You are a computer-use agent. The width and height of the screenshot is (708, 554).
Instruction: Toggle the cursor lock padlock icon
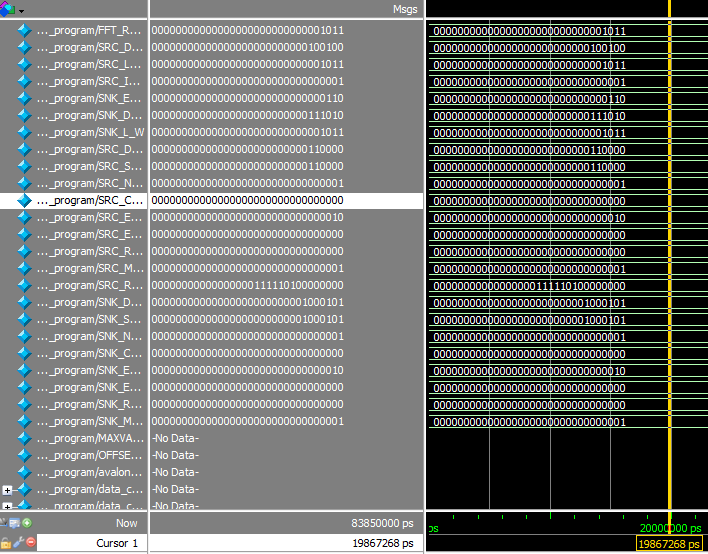click(x=5, y=542)
